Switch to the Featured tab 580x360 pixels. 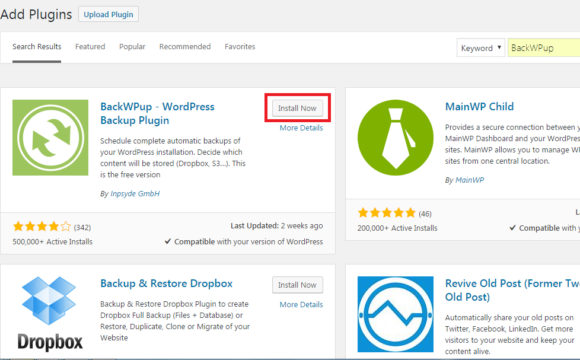point(90,47)
